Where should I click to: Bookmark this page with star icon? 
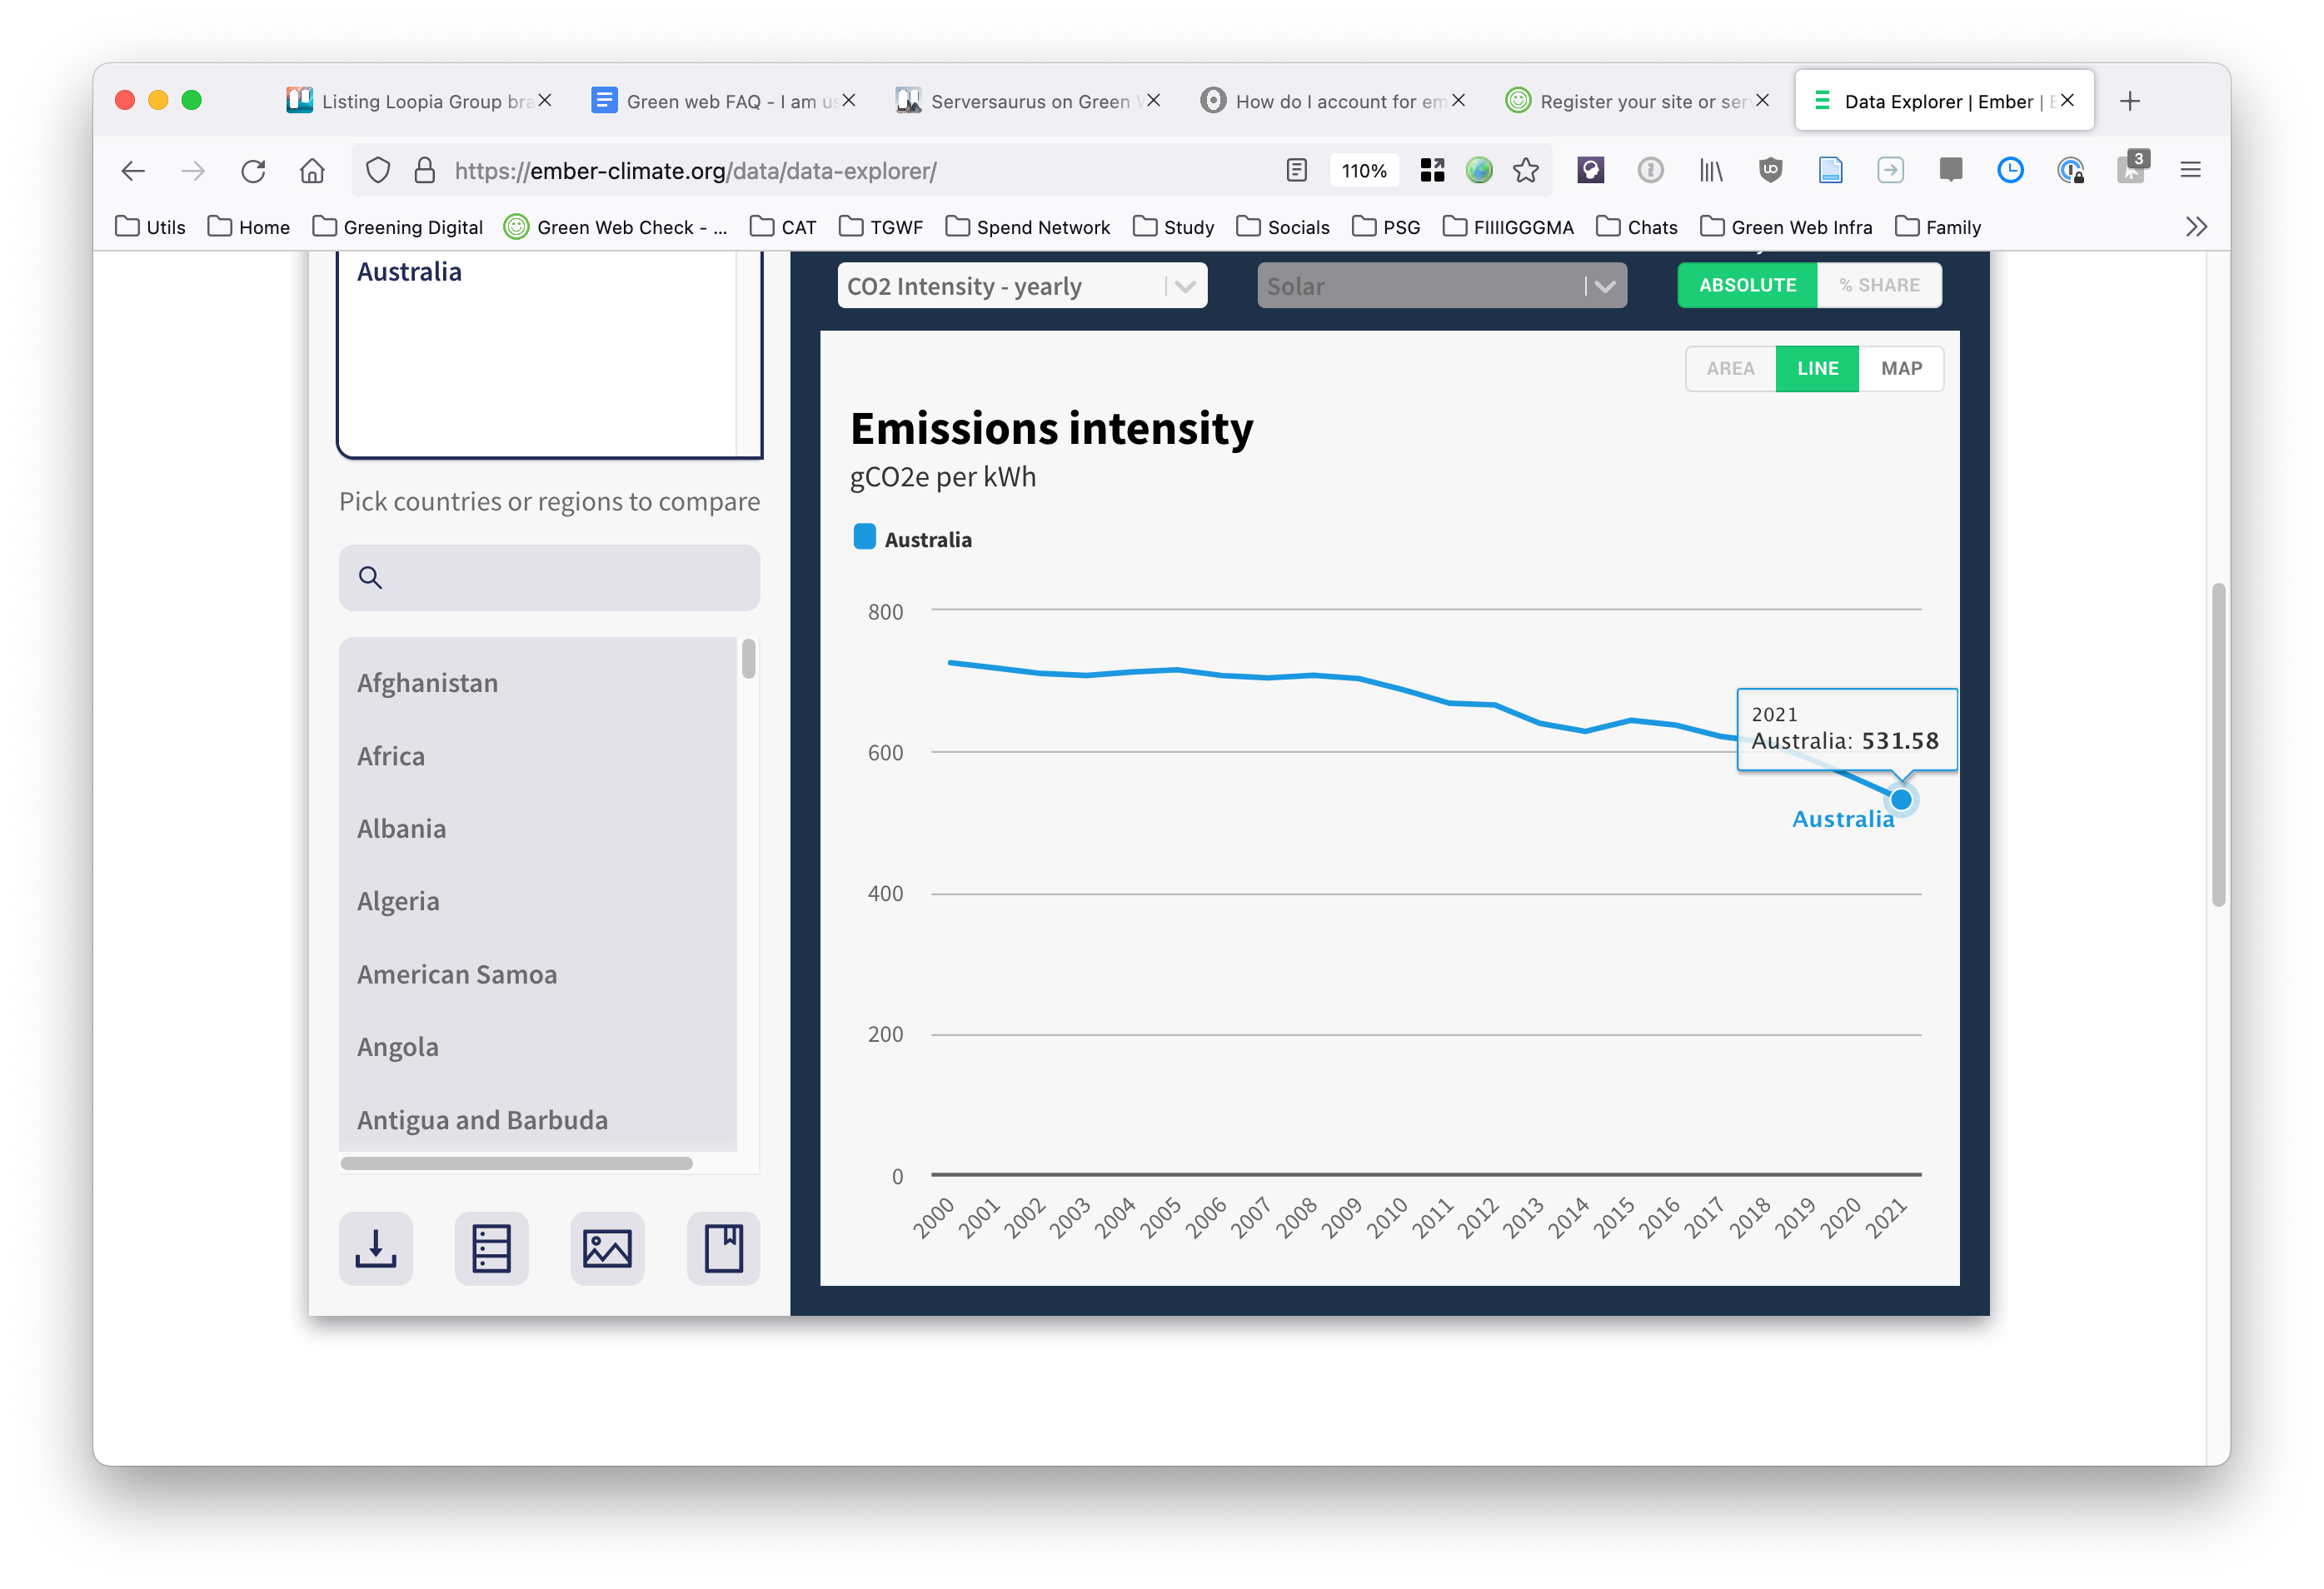click(1525, 171)
